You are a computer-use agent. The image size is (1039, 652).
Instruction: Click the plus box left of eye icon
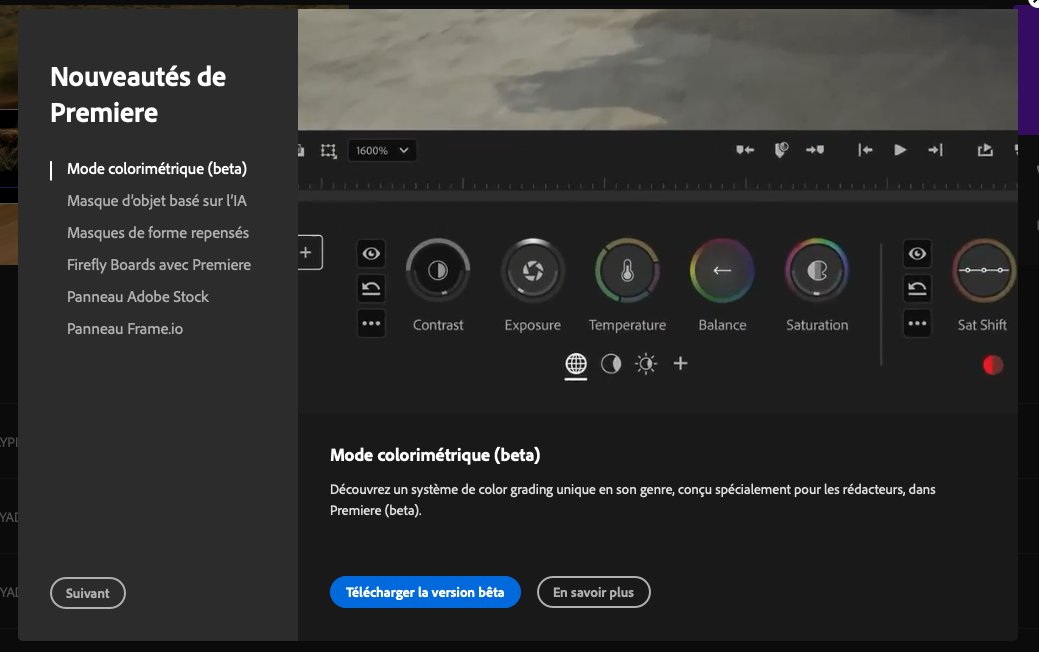[x=309, y=252]
